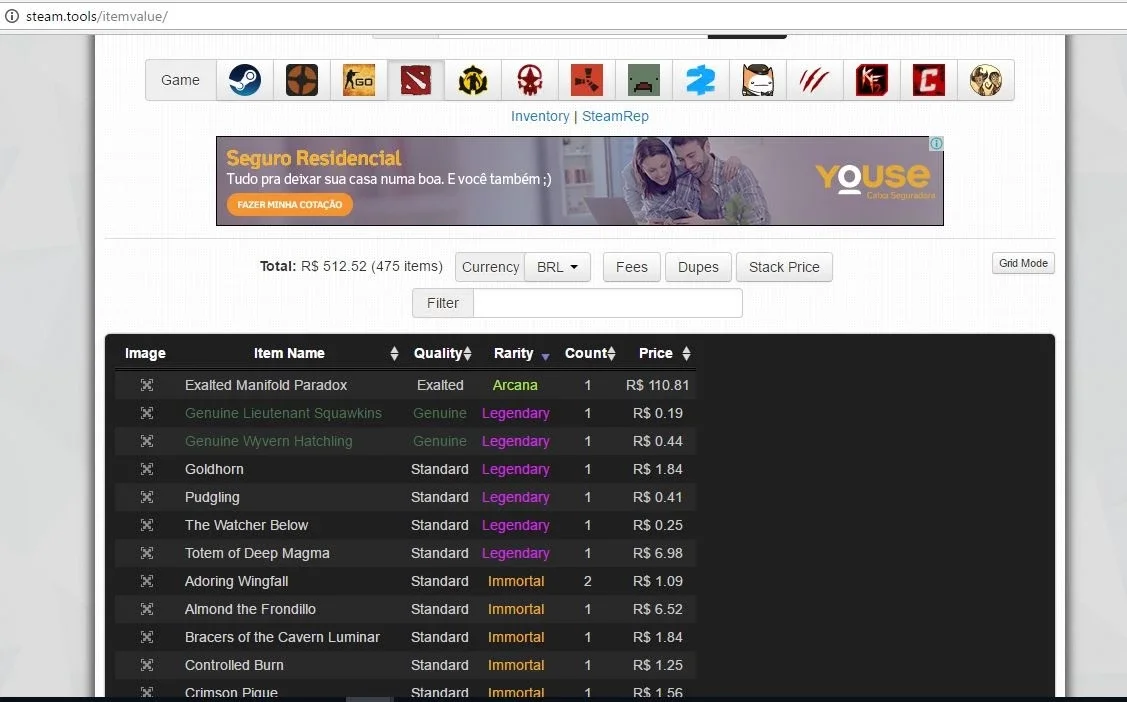The height and width of the screenshot is (702, 1127).
Task: Select the Goldhorn item name
Action: pyautogui.click(x=214, y=469)
